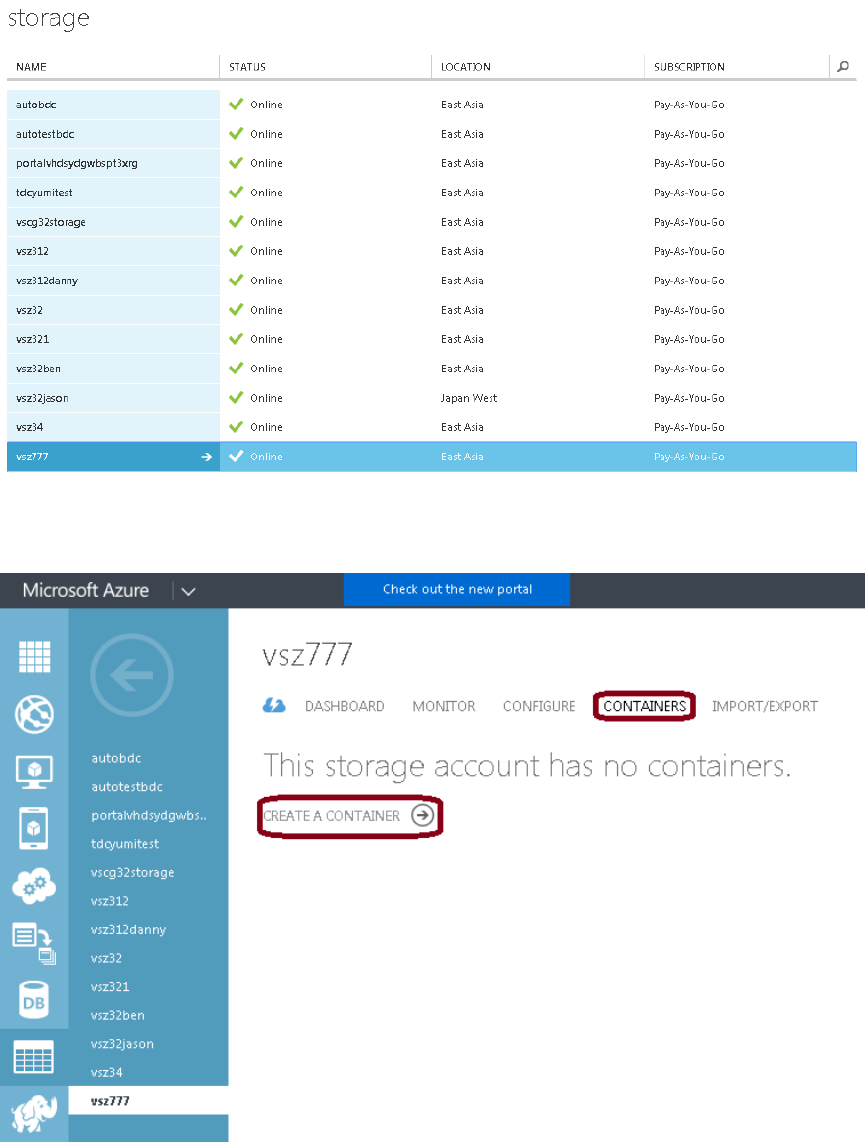
Task: Select vsz32 in the sidebar list
Action: (106, 958)
